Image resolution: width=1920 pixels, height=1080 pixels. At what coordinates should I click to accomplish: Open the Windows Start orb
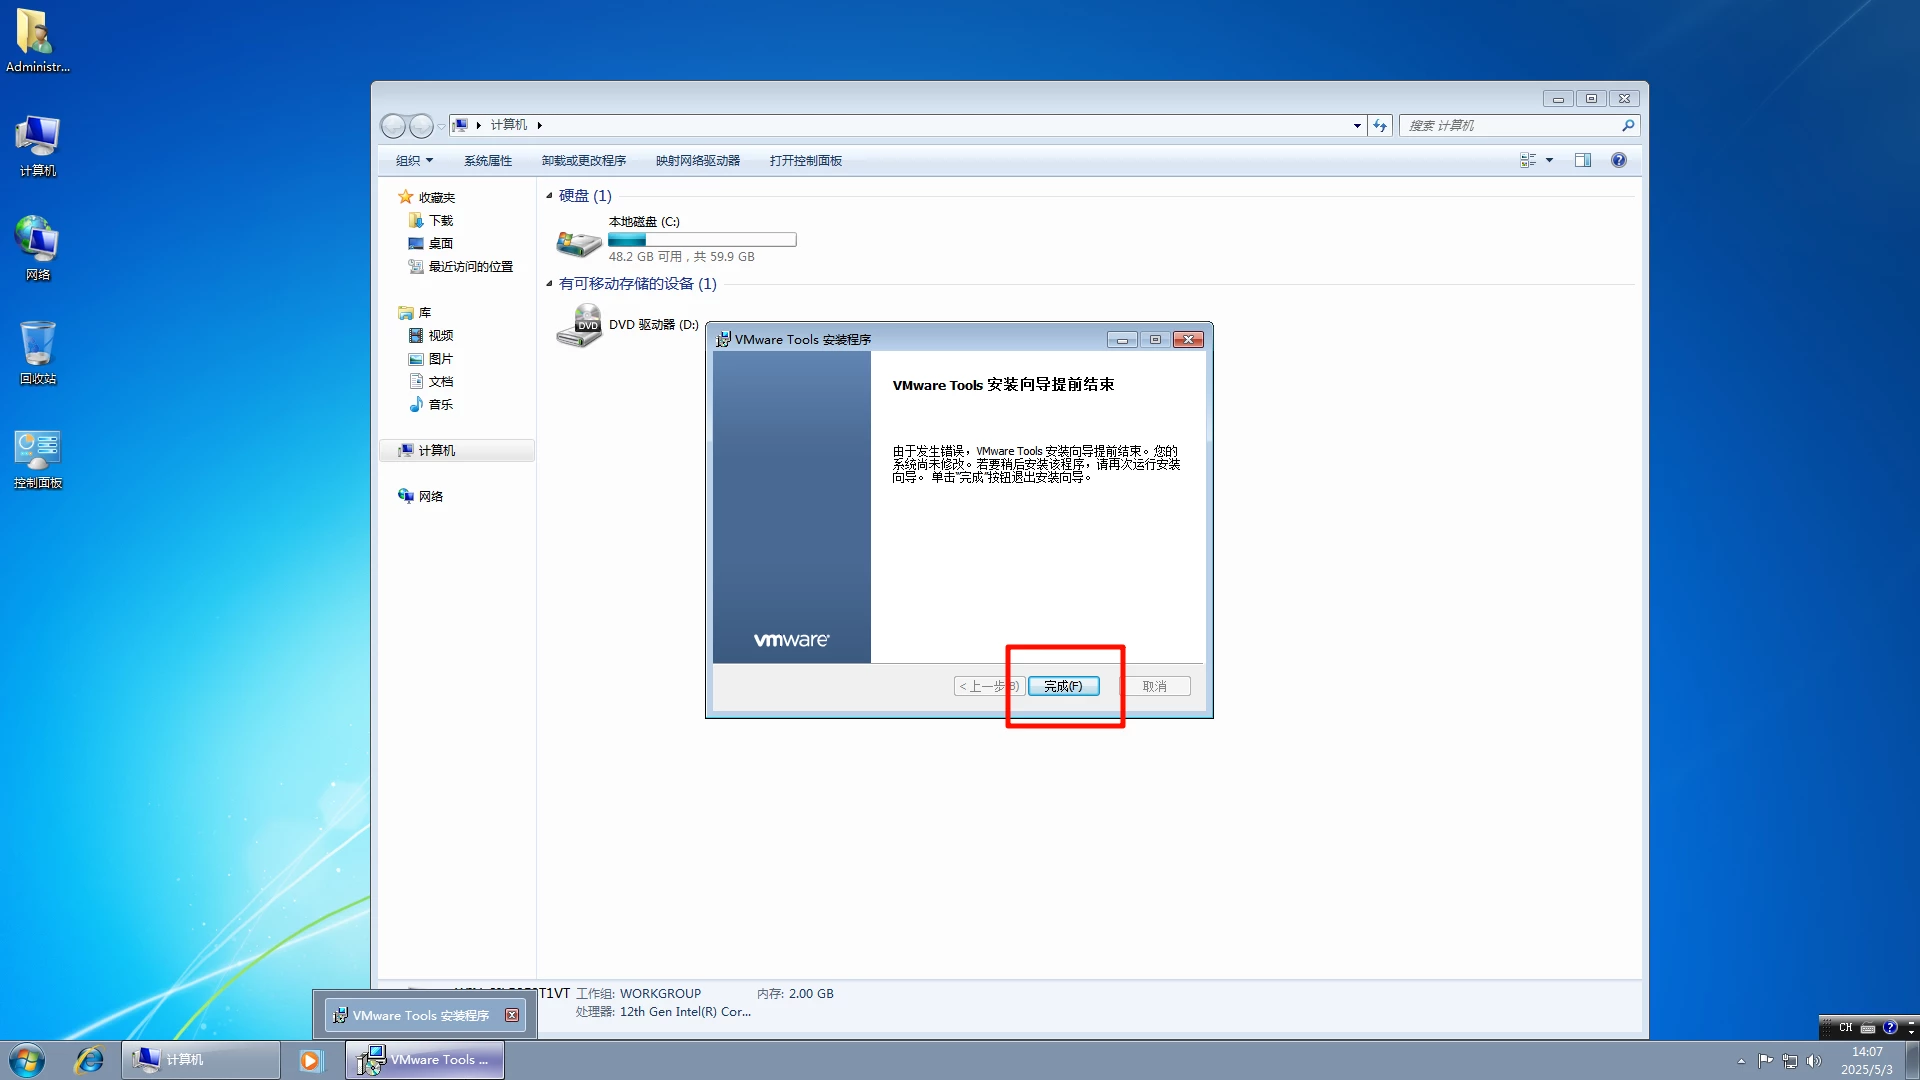pyautogui.click(x=27, y=1060)
